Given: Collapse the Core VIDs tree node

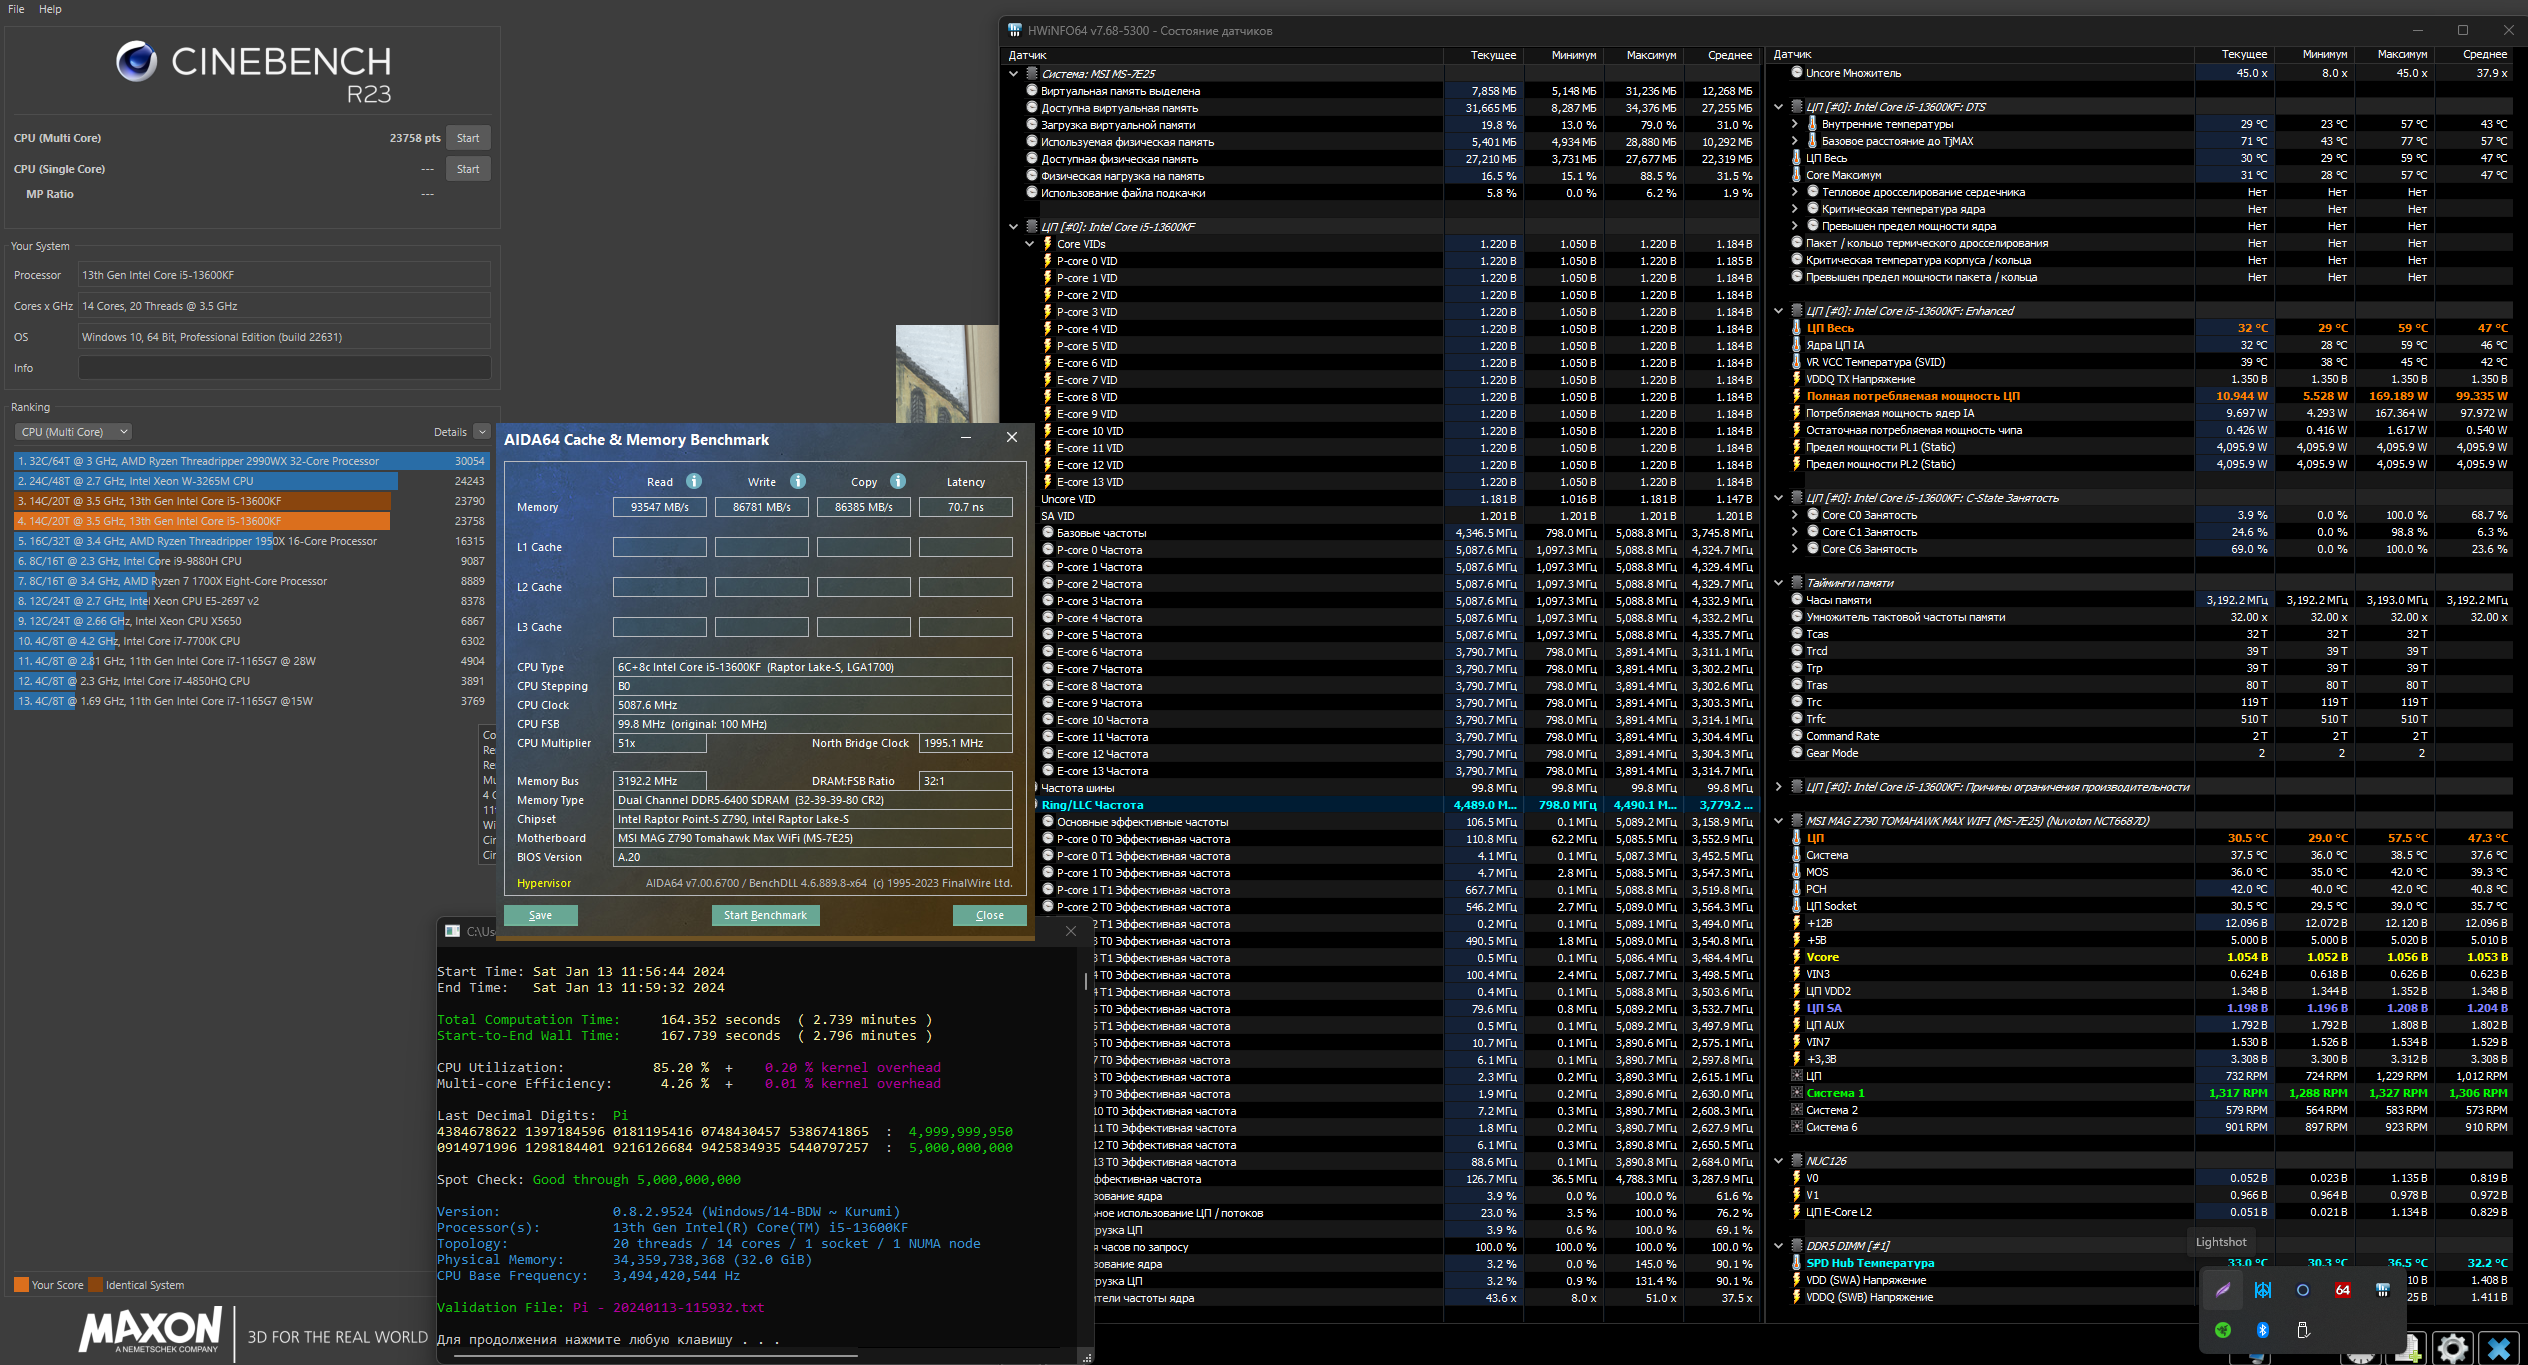Looking at the screenshot, I should point(1029,244).
